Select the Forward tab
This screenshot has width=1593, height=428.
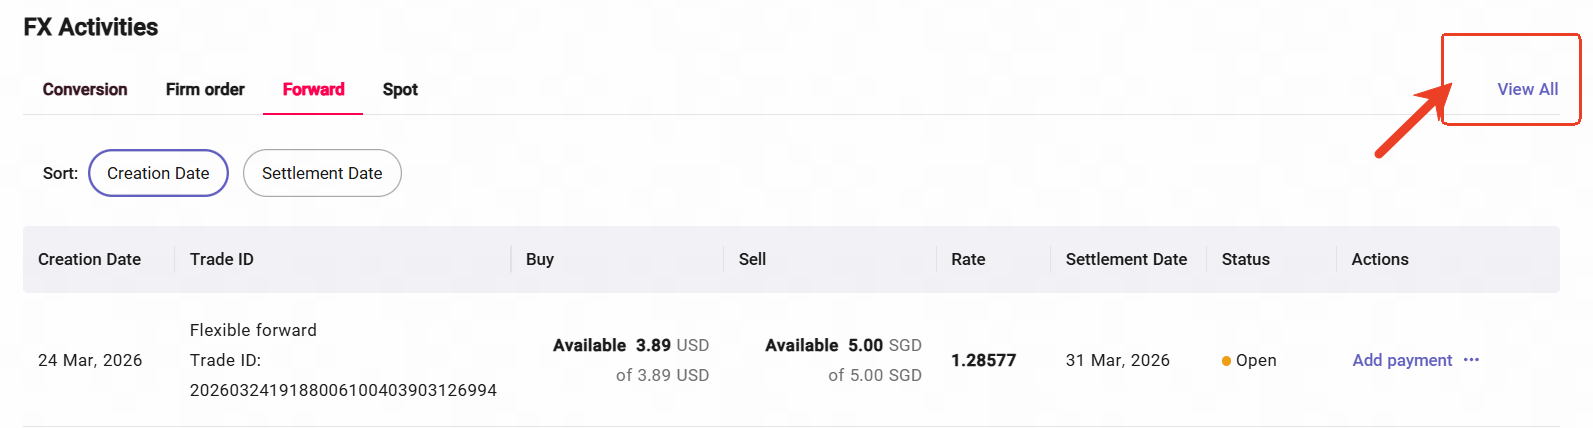[x=313, y=89]
